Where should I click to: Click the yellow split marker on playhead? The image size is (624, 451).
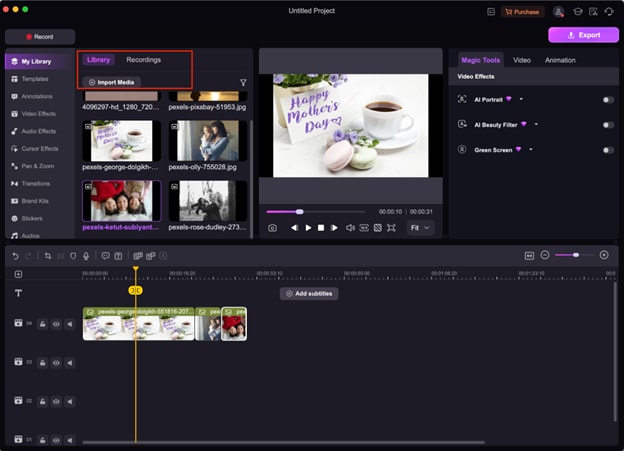tap(136, 290)
